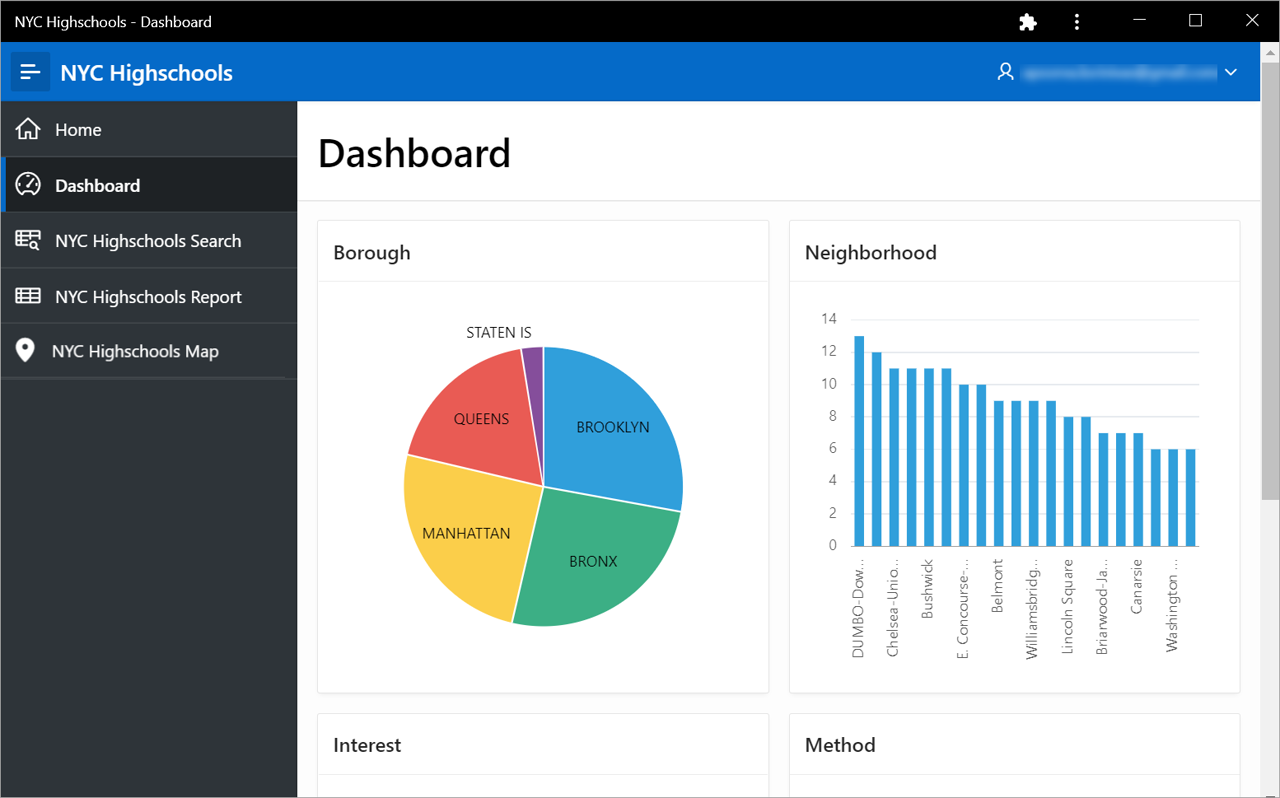This screenshot has width=1280, height=798.
Task: Open the browser extensions puzzle icon
Action: click(1027, 22)
